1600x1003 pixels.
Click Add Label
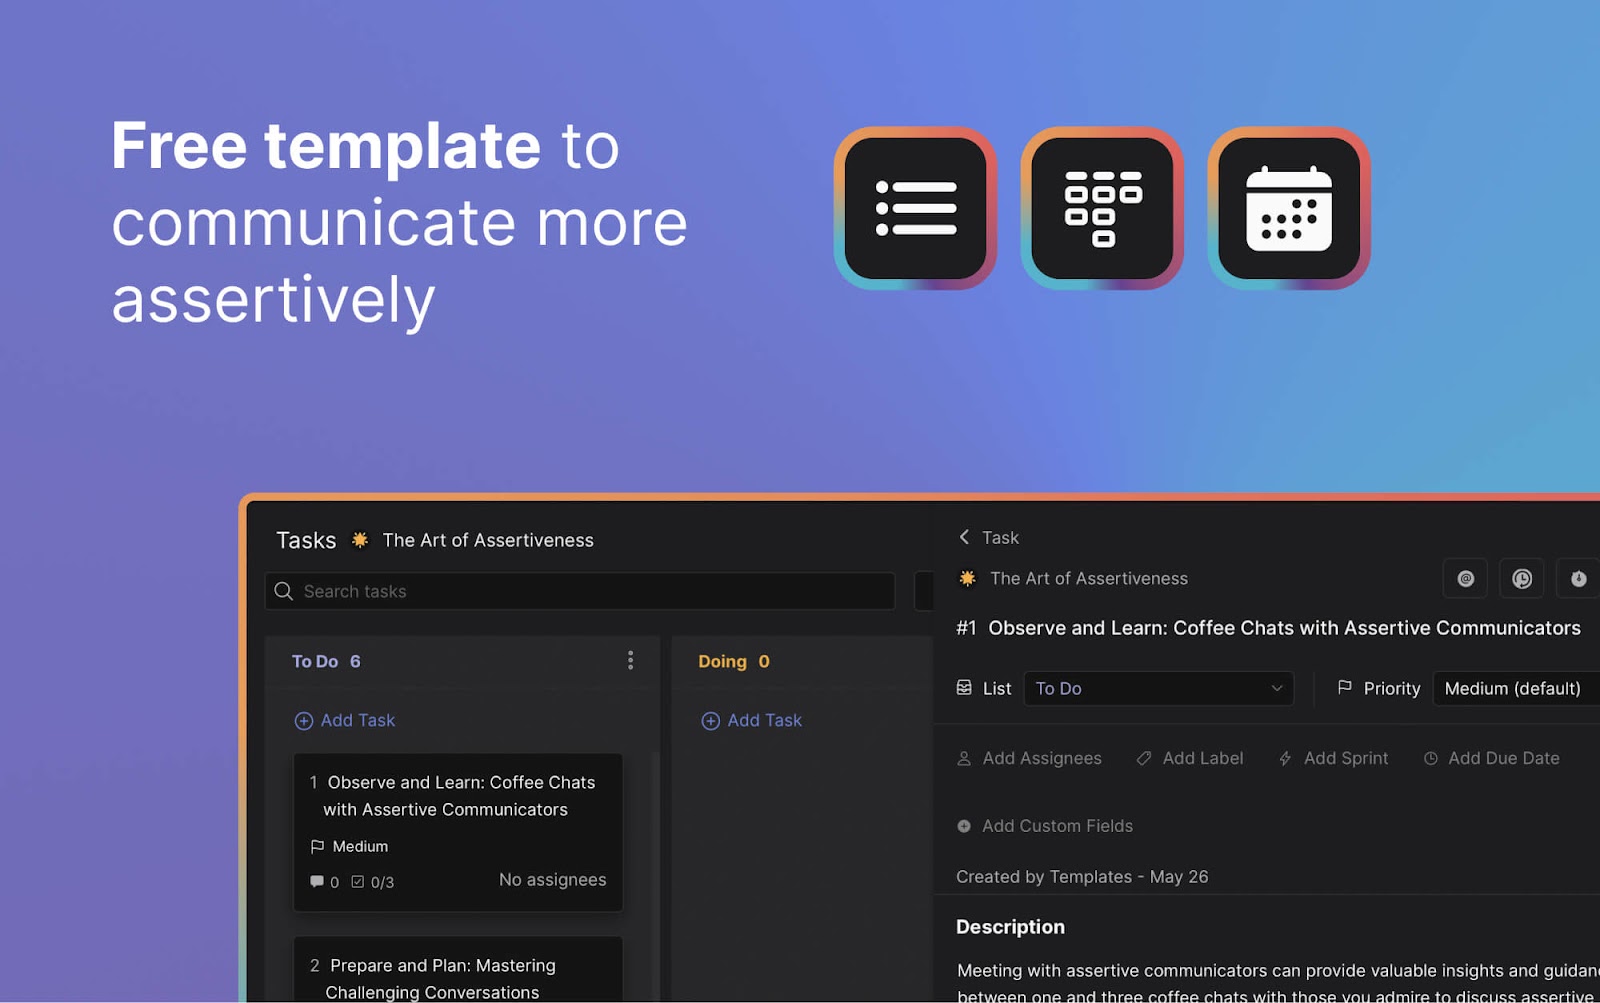pyautogui.click(x=1190, y=758)
